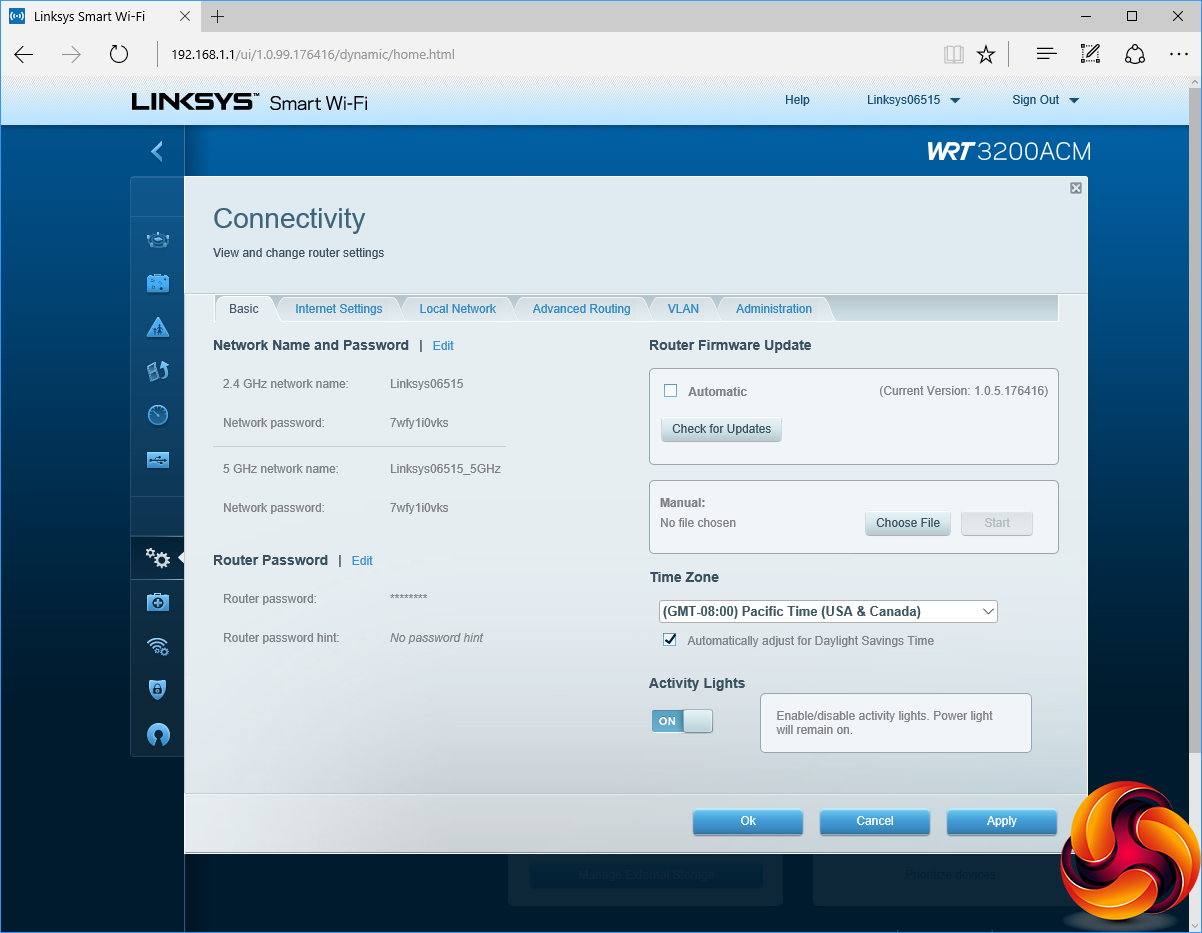
Task: Open Parental Controls sidebar icon
Action: pyautogui.click(x=157, y=327)
